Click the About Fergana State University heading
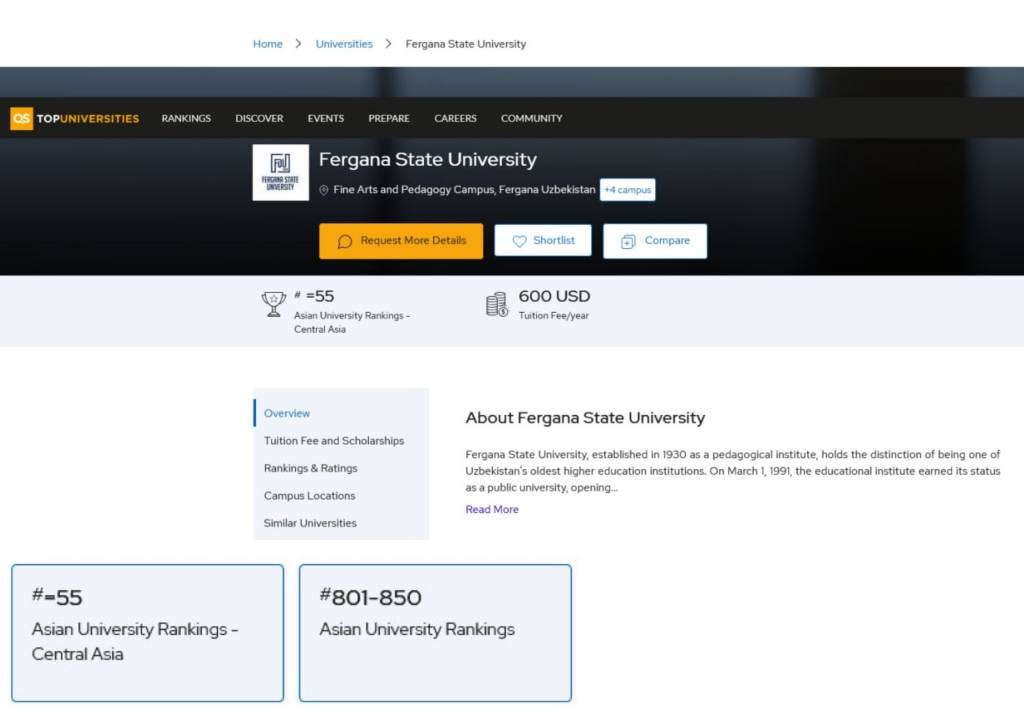 pos(585,418)
